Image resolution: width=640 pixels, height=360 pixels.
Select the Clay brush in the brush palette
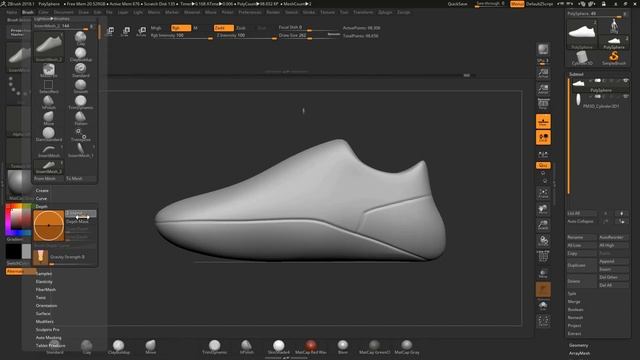pos(80,38)
